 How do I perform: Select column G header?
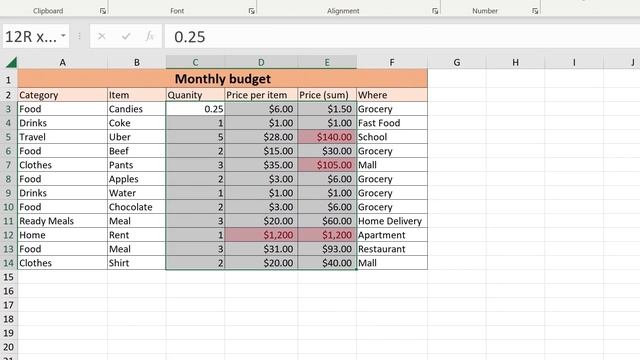click(457, 62)
